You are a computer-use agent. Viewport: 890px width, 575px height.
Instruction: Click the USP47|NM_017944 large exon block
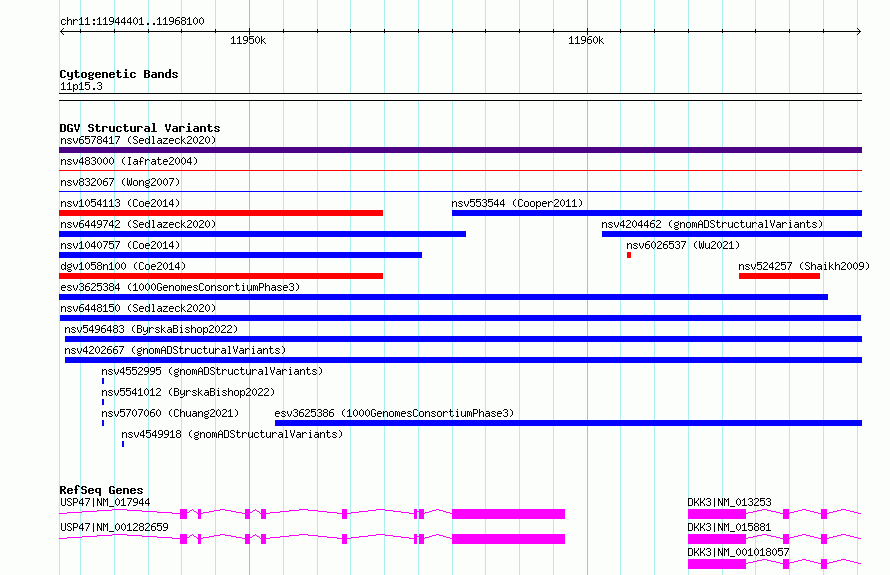pyautogui.click(x=509, y=514)
